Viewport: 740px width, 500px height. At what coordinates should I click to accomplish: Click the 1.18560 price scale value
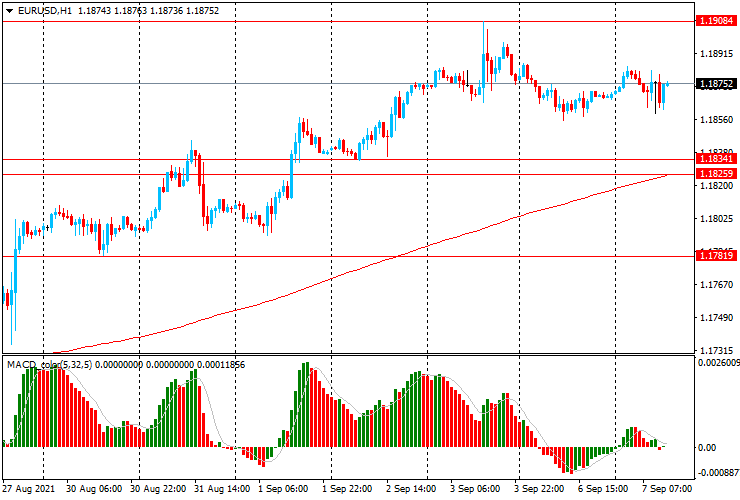[716, 120]
